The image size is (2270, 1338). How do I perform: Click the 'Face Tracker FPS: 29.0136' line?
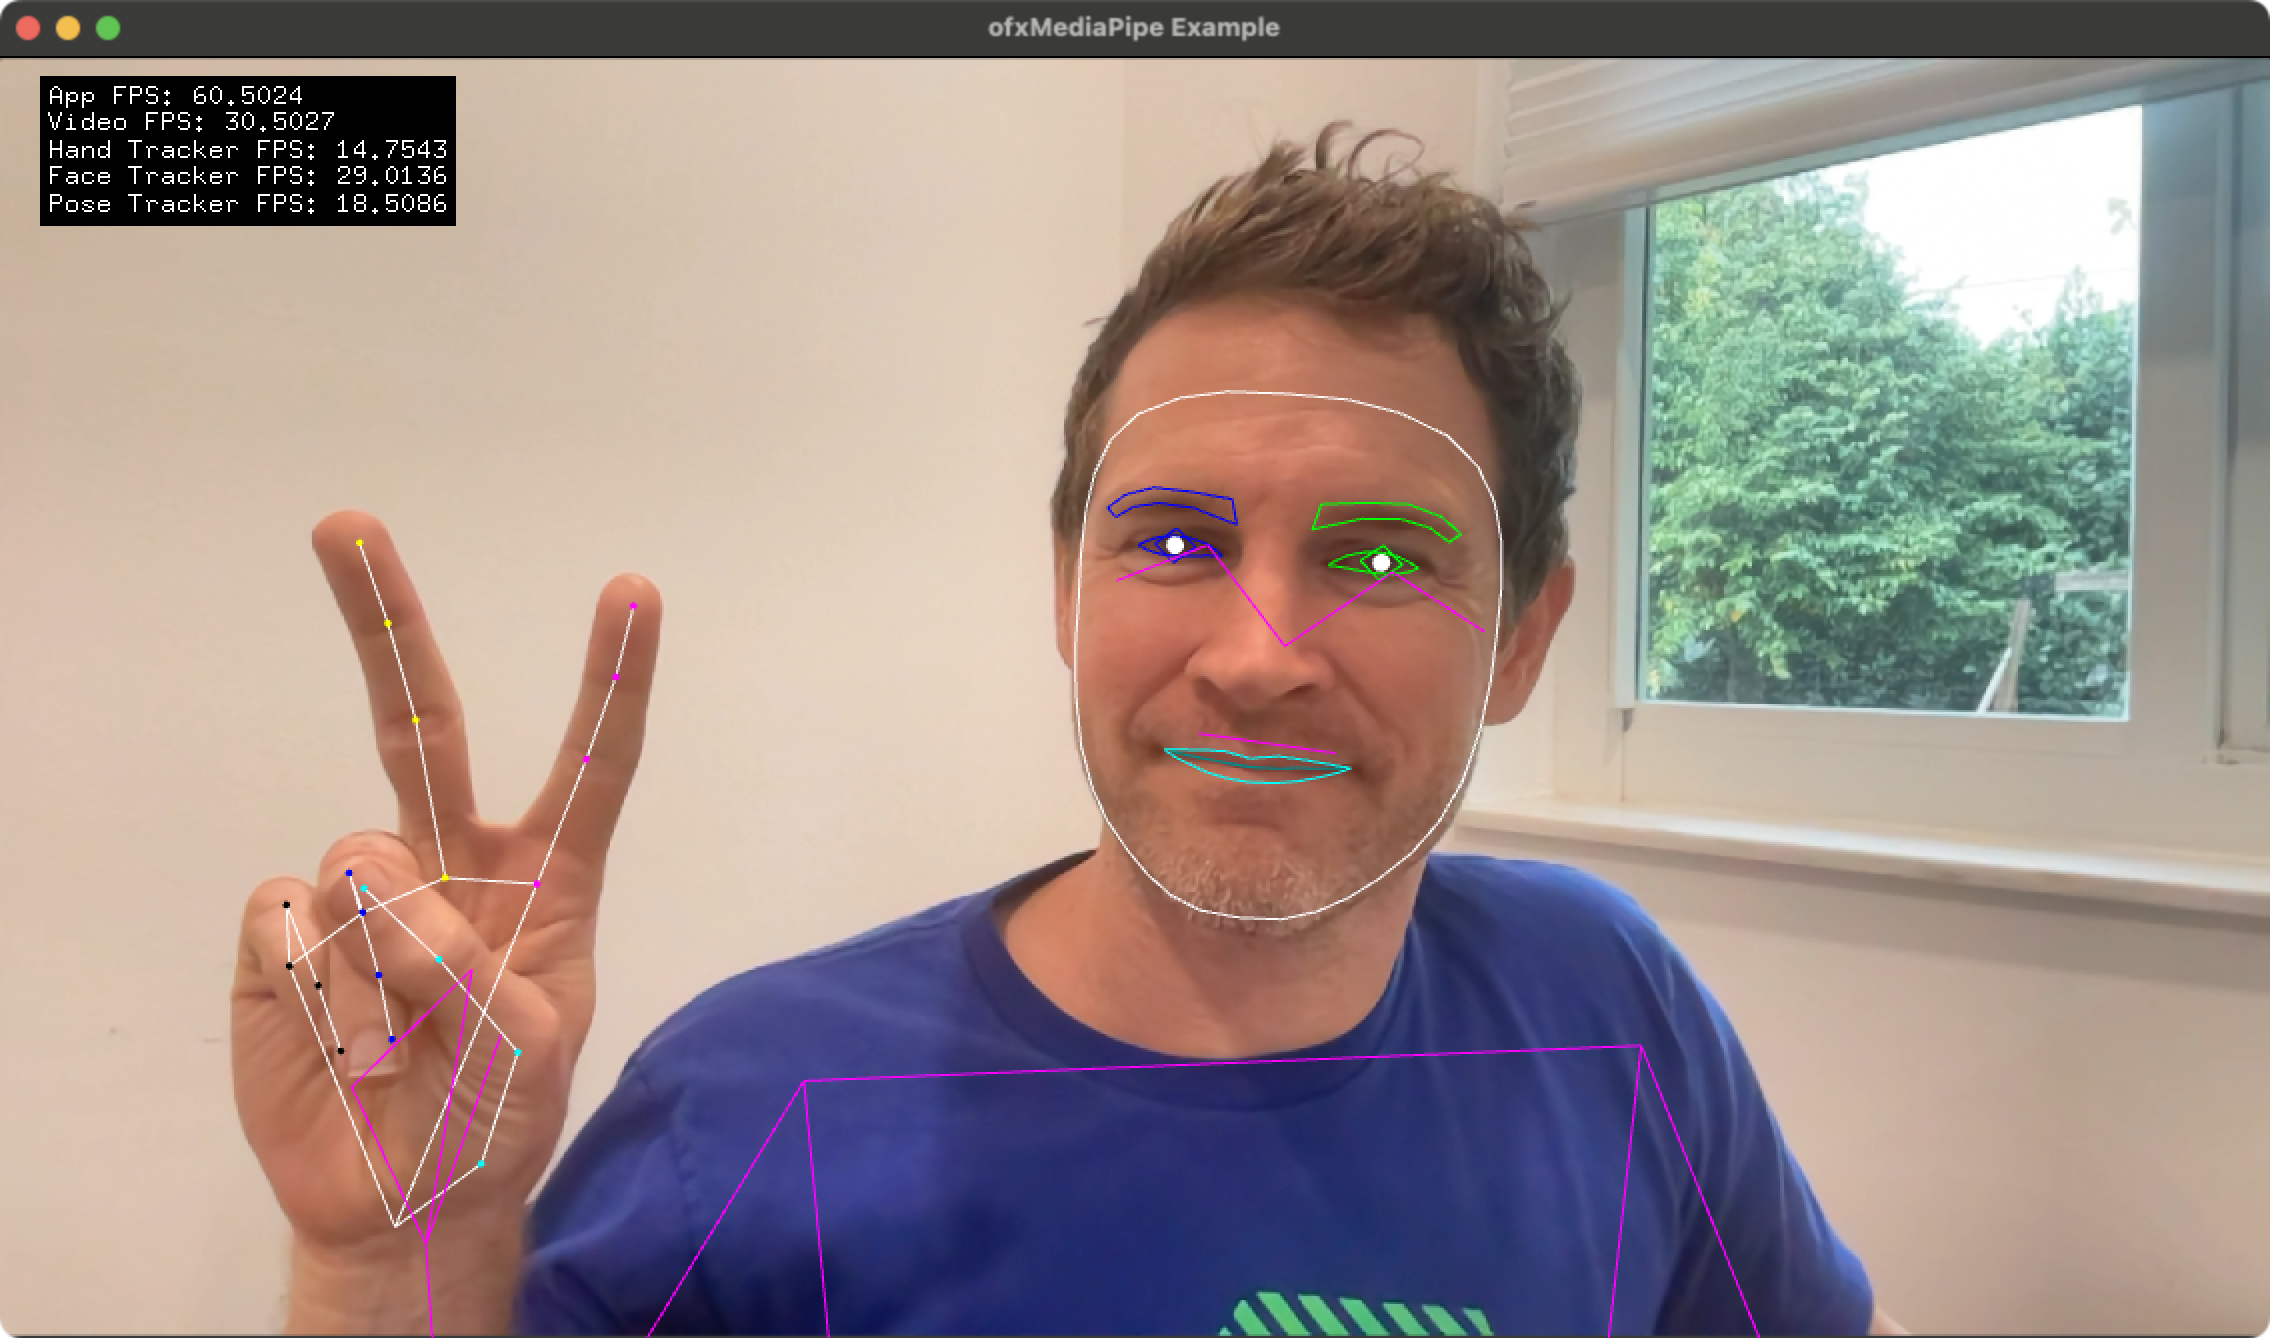point(247,176)
